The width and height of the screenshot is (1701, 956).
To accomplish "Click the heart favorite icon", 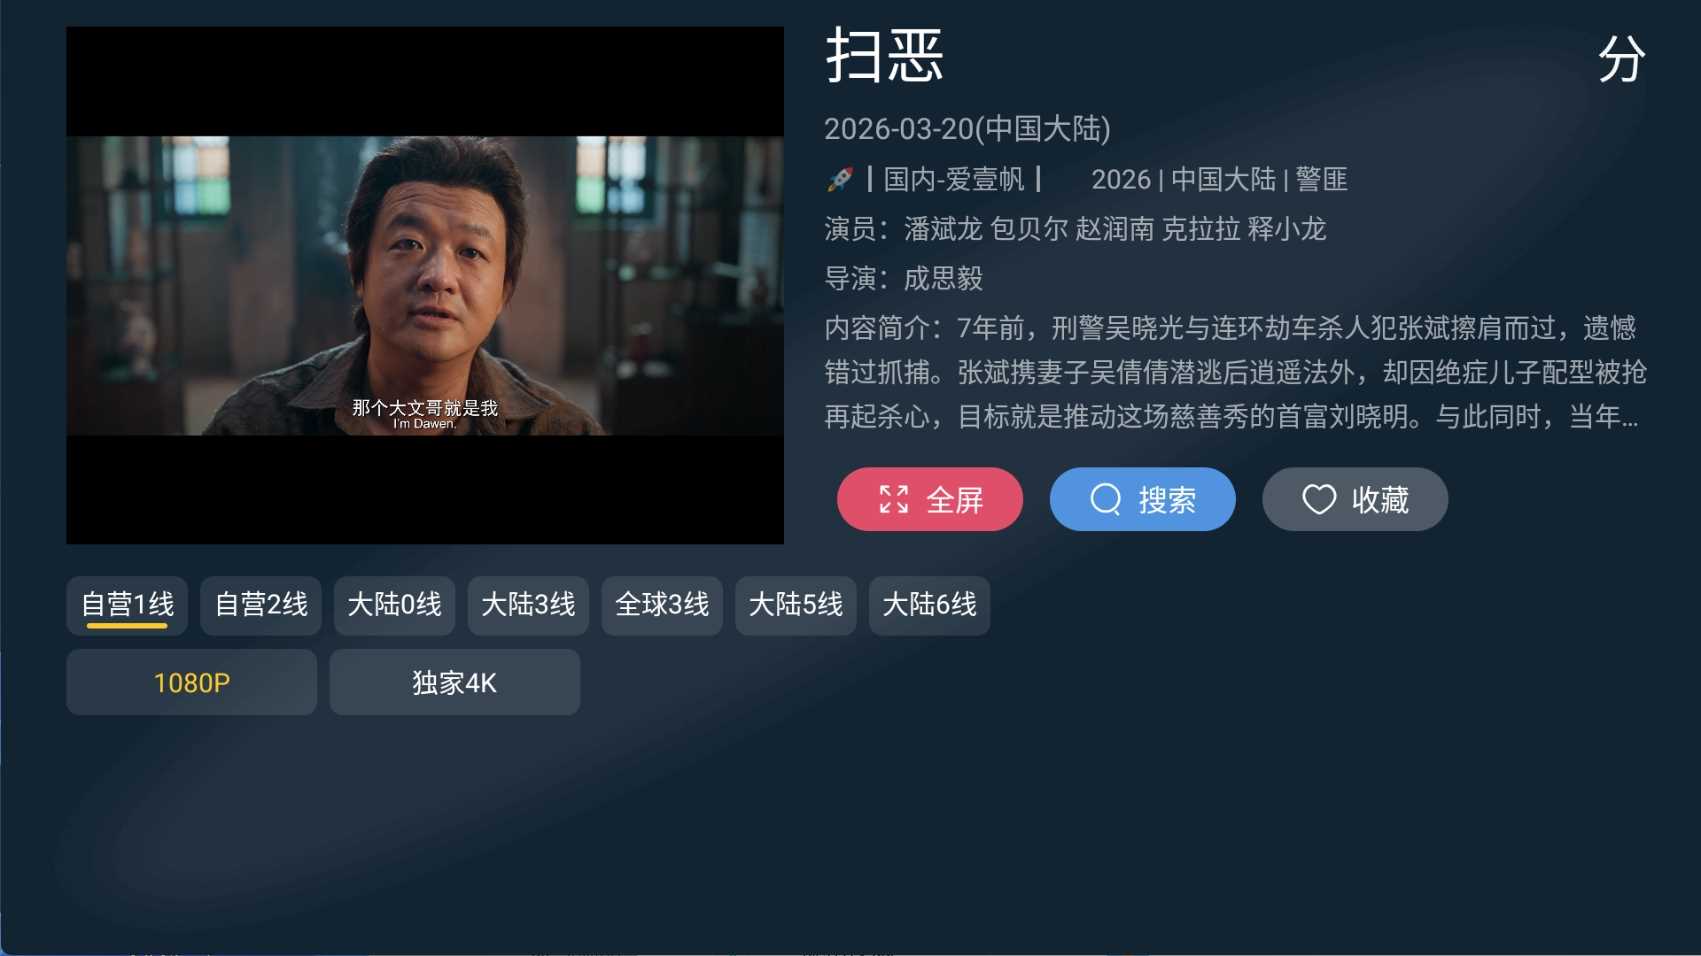I will coord(1319,499).
